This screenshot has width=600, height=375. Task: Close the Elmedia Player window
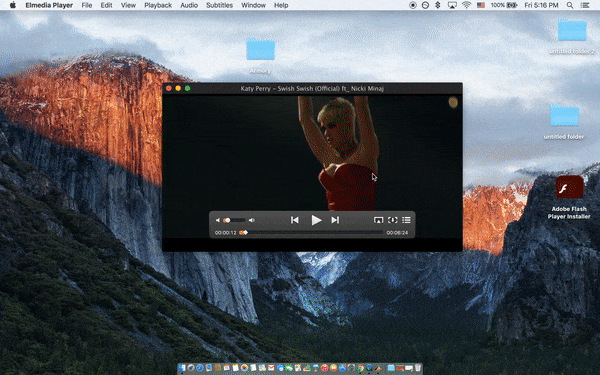coord(169,88)
